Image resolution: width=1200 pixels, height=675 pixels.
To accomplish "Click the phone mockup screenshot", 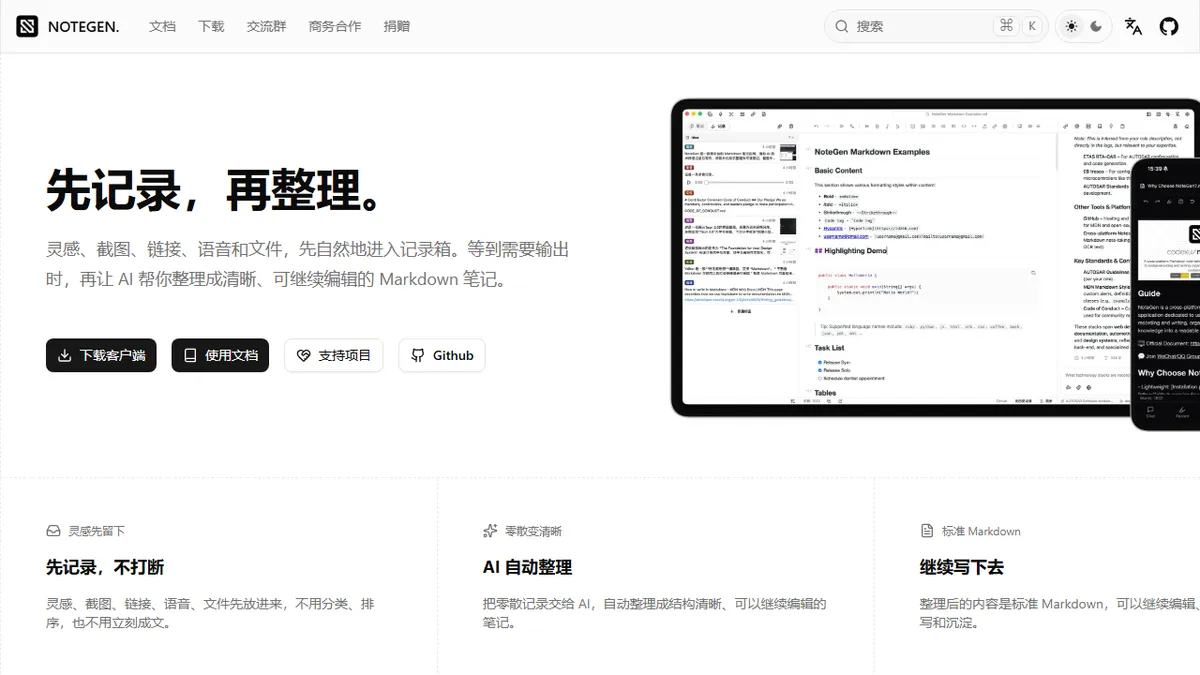I will [x=1166, y=292].
